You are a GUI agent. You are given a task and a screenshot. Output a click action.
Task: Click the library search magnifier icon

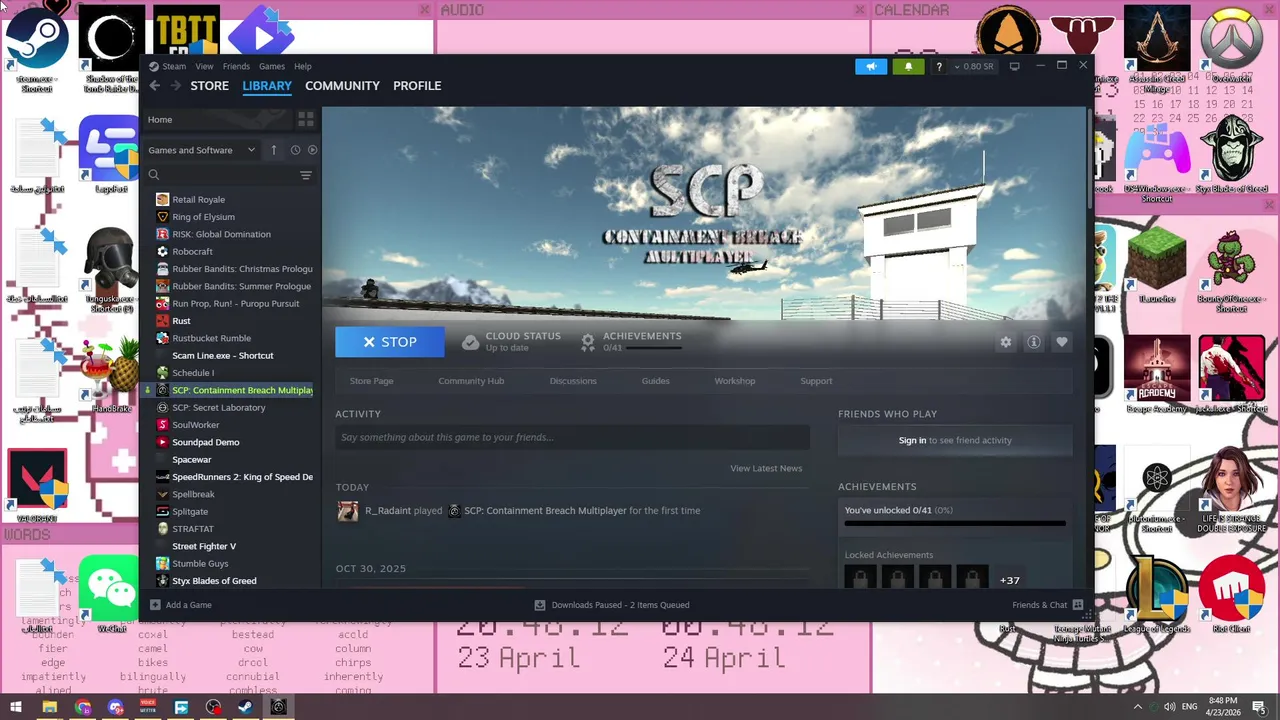point(154,175)
